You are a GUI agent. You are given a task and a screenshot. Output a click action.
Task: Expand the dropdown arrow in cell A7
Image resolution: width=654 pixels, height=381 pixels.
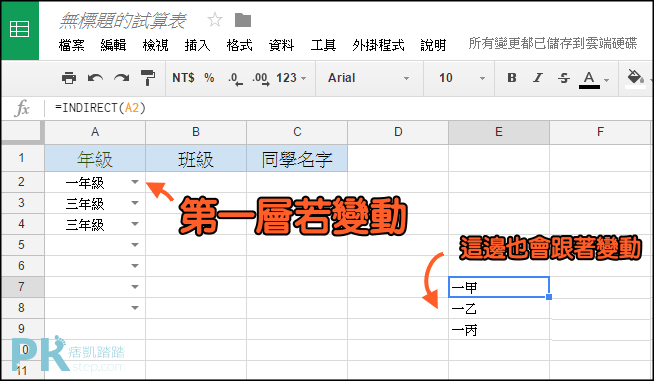tap(135, 287)
